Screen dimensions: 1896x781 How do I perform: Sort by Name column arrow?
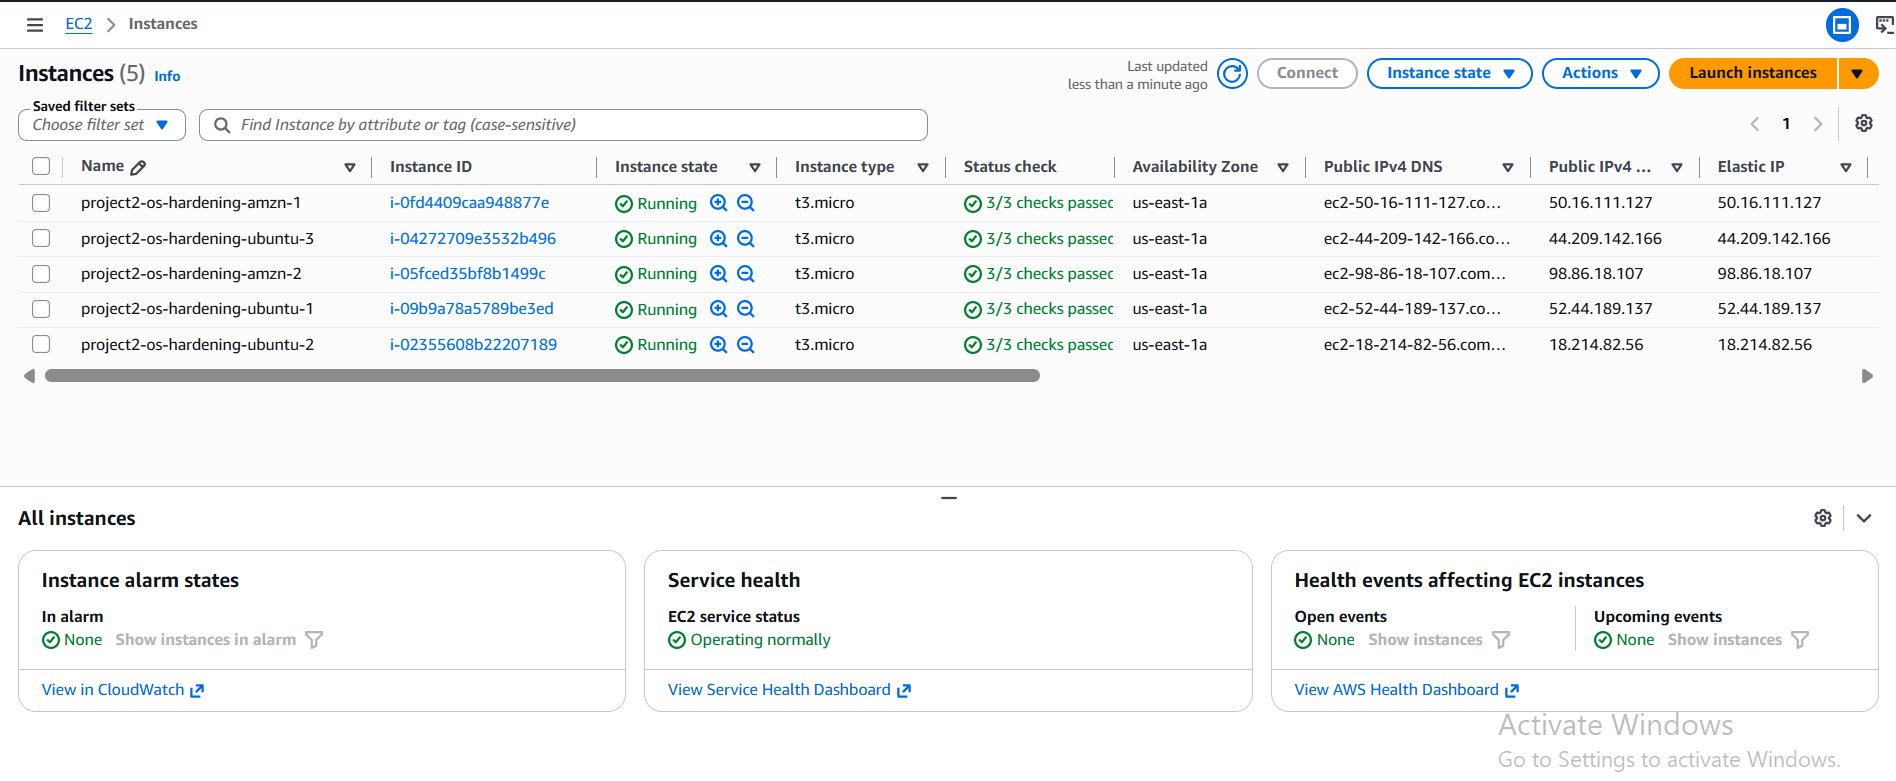[350, 168]
